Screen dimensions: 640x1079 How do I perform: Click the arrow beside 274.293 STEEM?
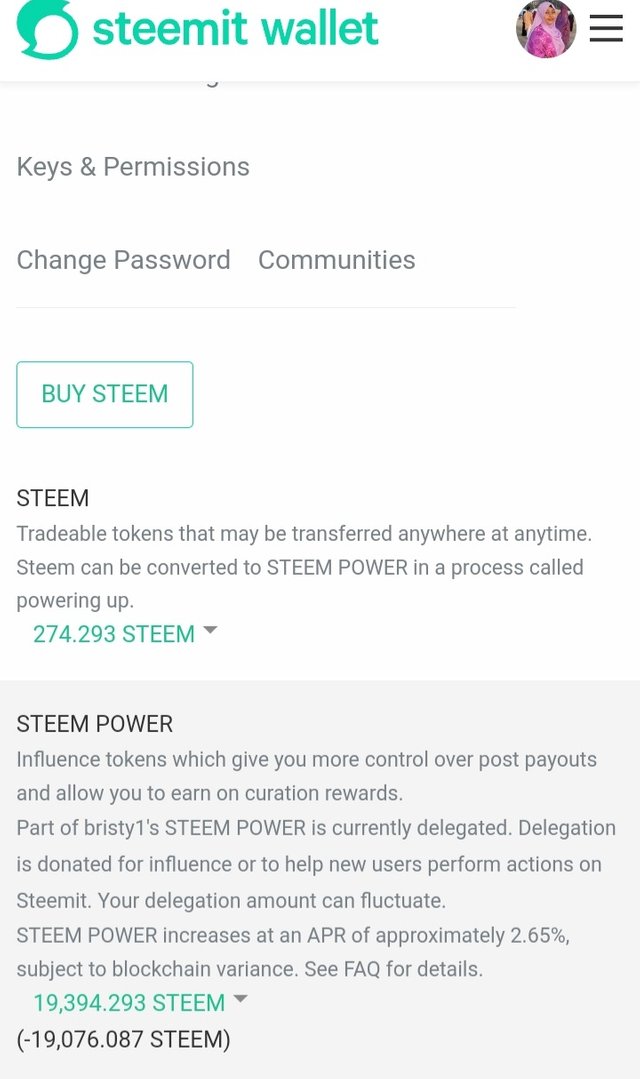210,630
